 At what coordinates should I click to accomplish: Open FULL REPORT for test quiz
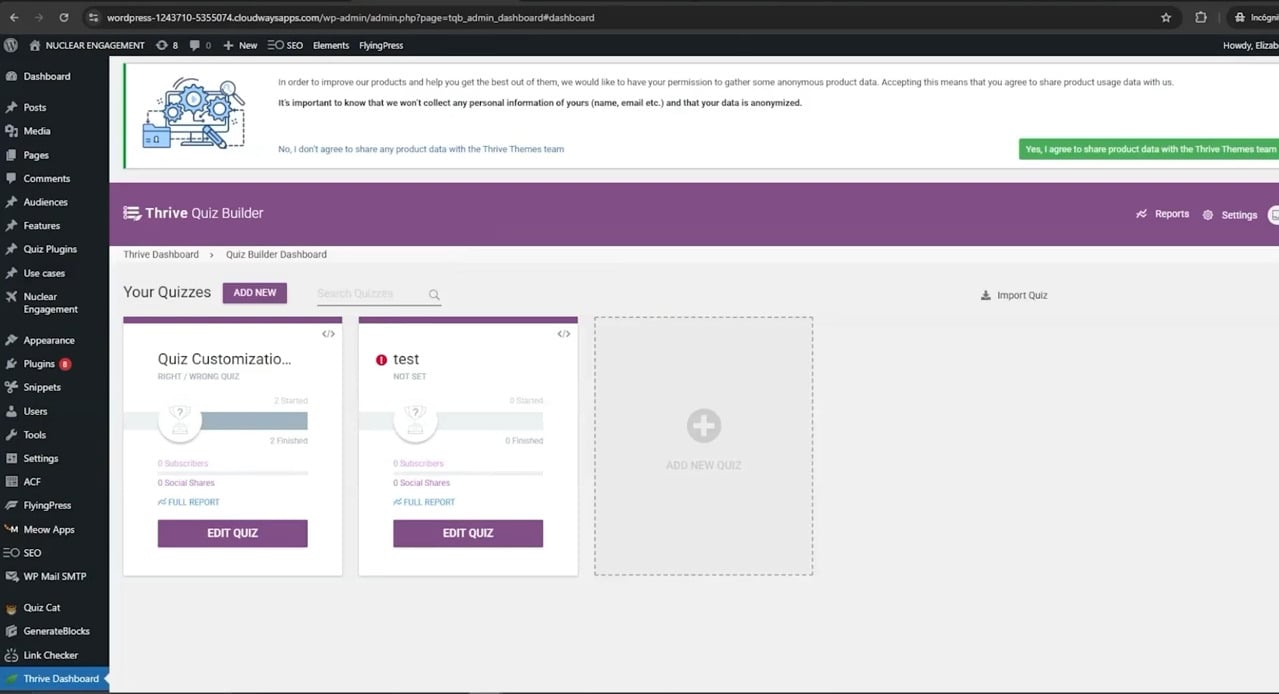[424, 502]
